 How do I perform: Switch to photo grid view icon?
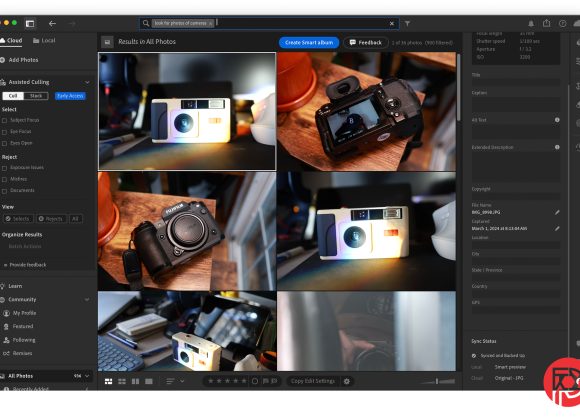[x=108, y=381]
